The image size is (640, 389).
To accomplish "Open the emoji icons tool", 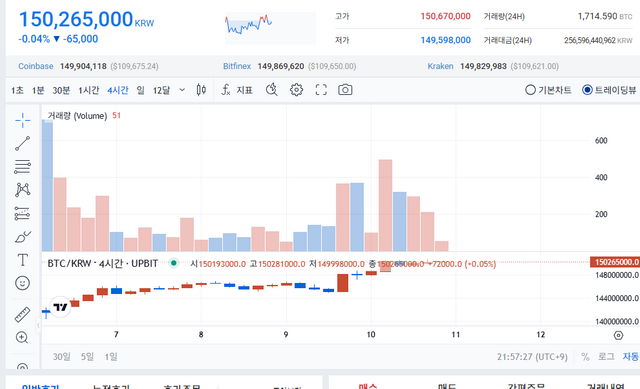I will (22, 283).
